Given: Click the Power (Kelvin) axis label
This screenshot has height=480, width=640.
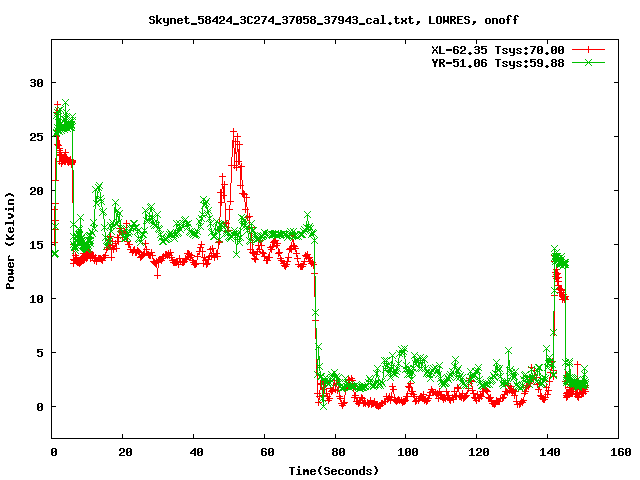Looking at the screenshot, I should click(10, 241).
